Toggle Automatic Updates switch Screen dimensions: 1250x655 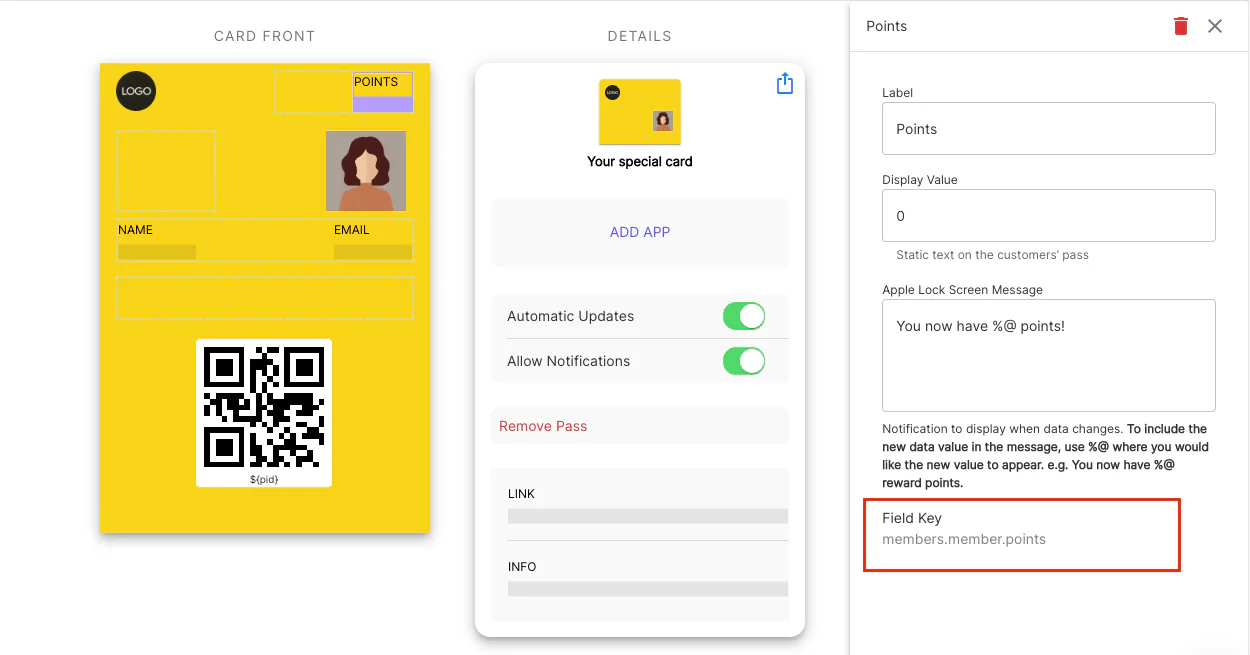(x=744, y=316)
